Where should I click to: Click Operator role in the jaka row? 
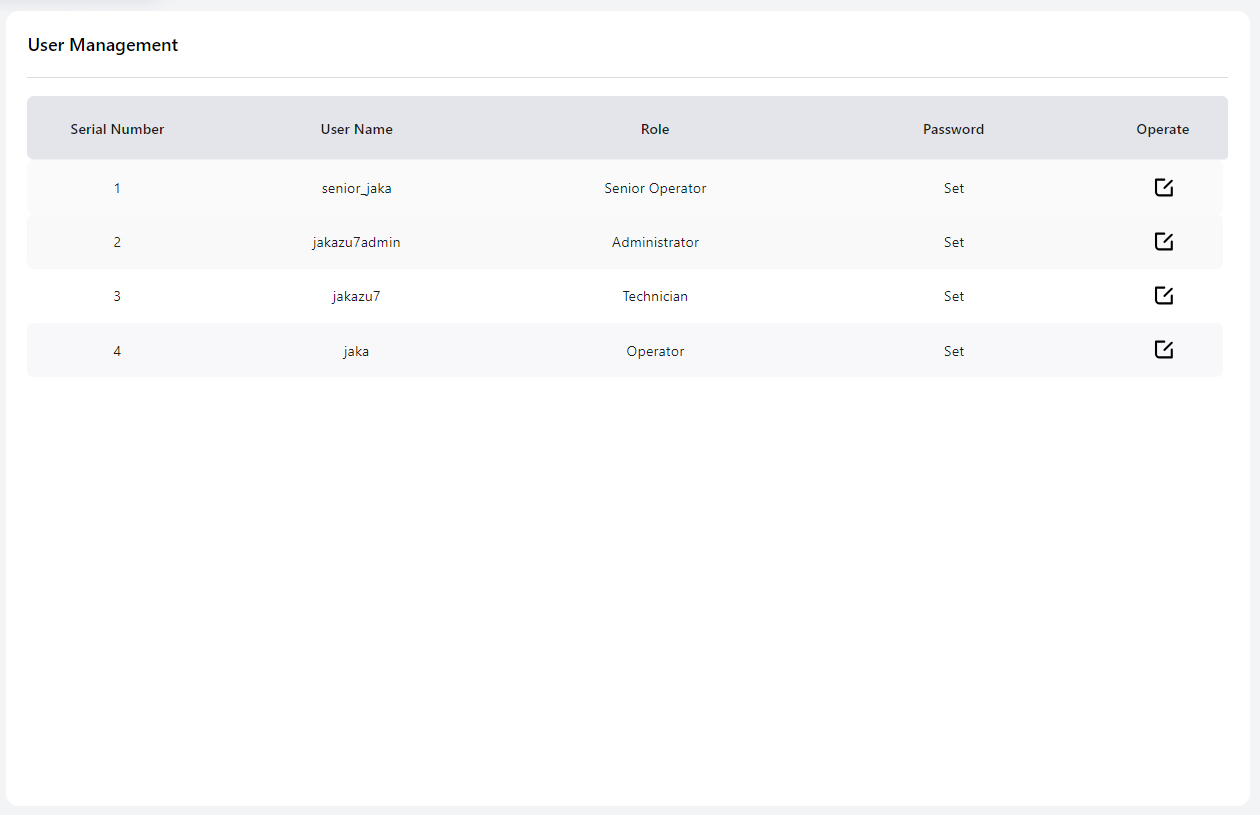[x=655, y=351]
